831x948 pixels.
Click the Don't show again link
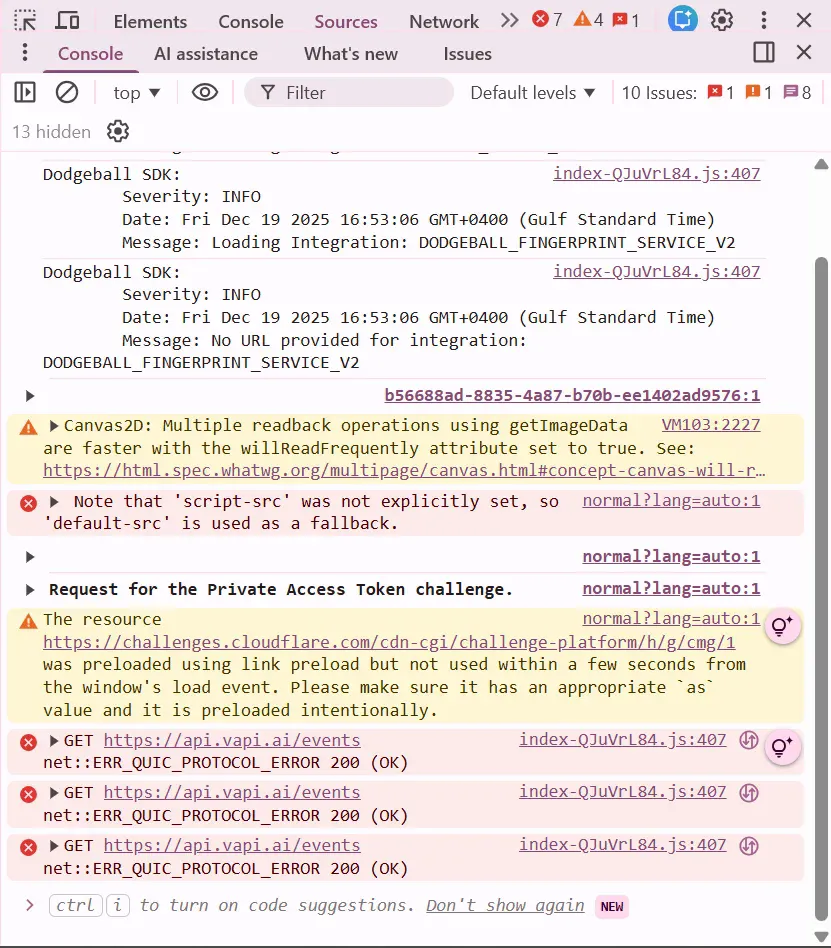(x=504, y=906)
